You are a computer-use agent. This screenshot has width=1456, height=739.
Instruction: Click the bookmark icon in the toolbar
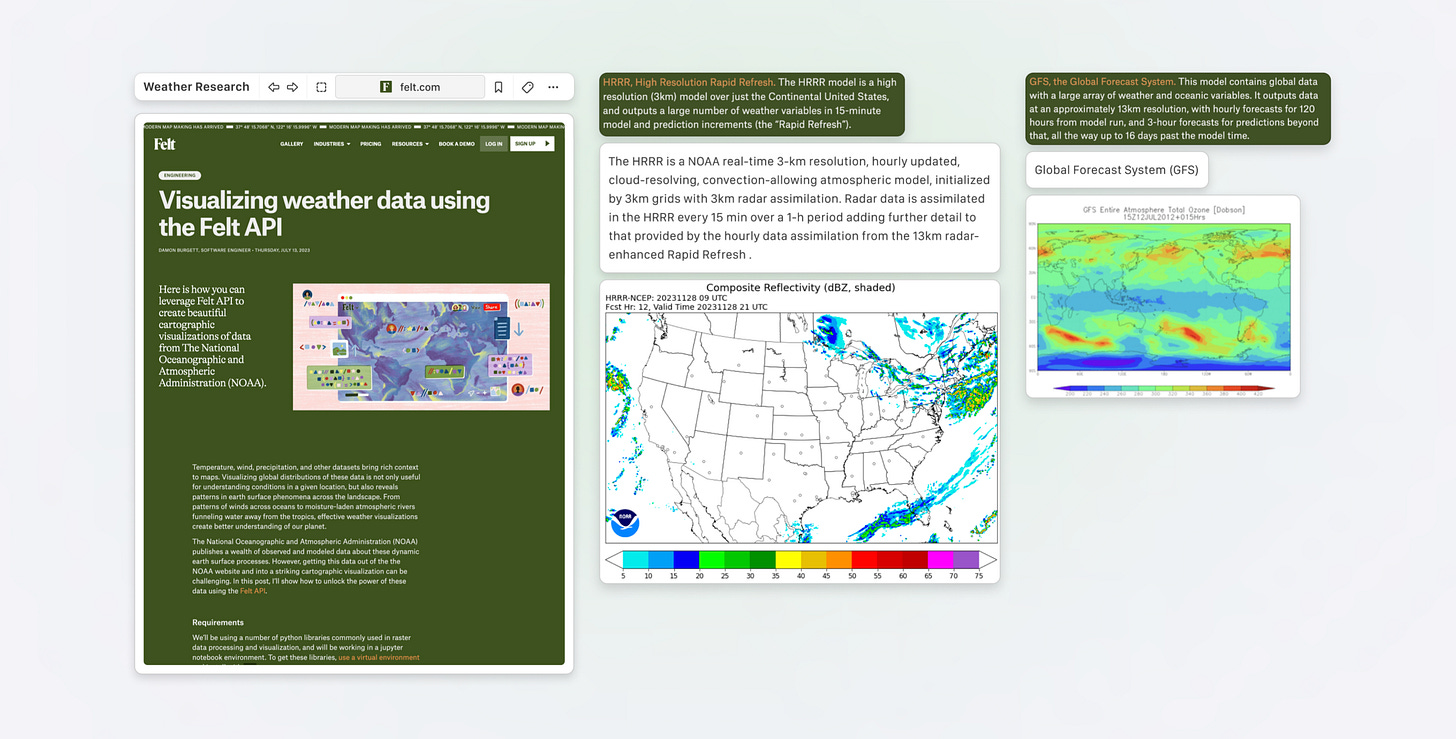pos(498,87)
